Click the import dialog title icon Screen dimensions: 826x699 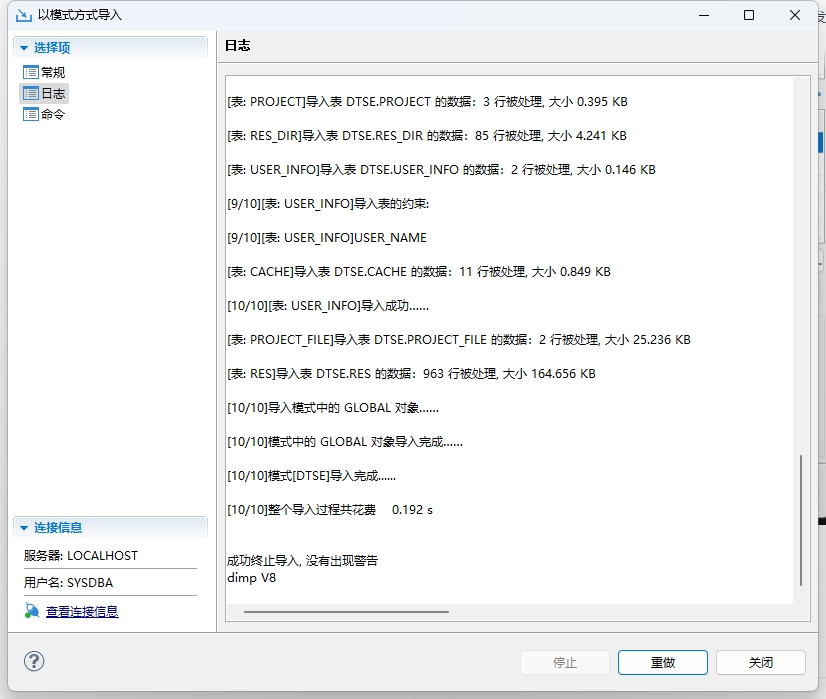(24, 15)
